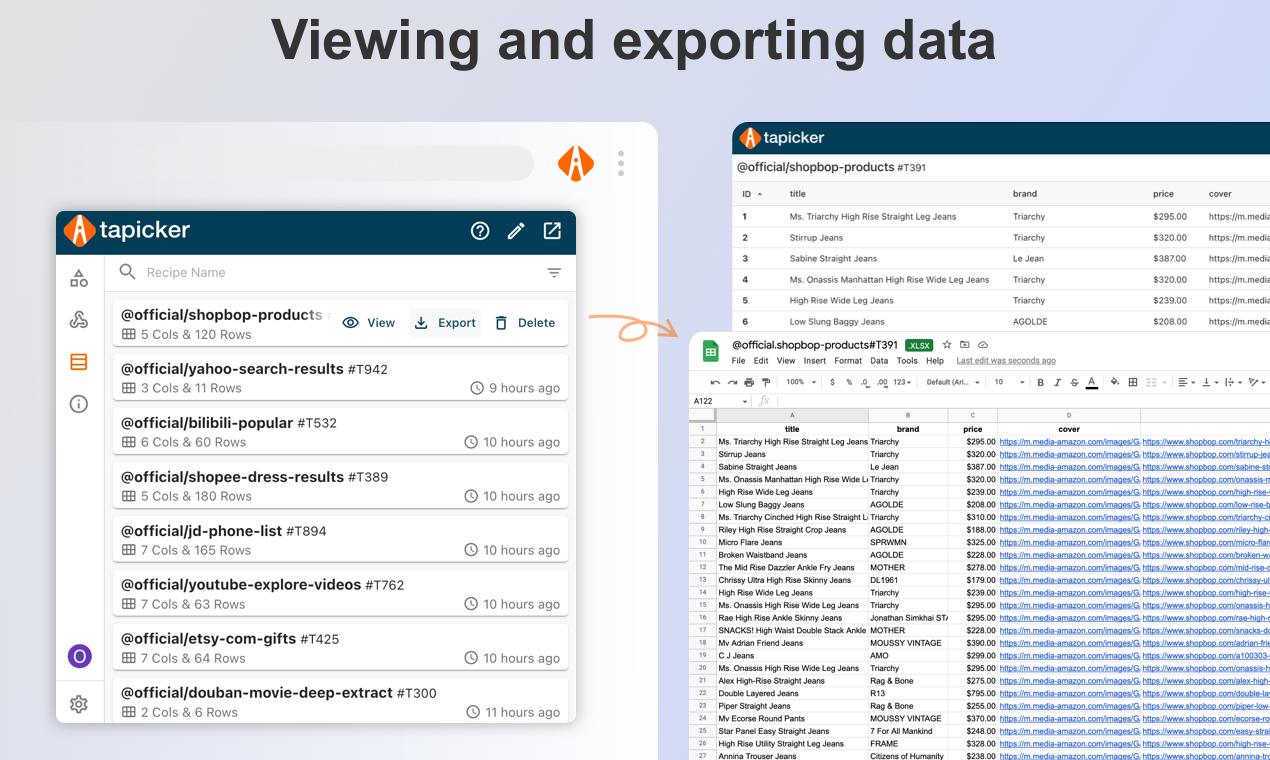This screenshot has height=760, width=1270.
Task: Open @official/yahoo-search-results #T942 entry
Action: [340, 378]
